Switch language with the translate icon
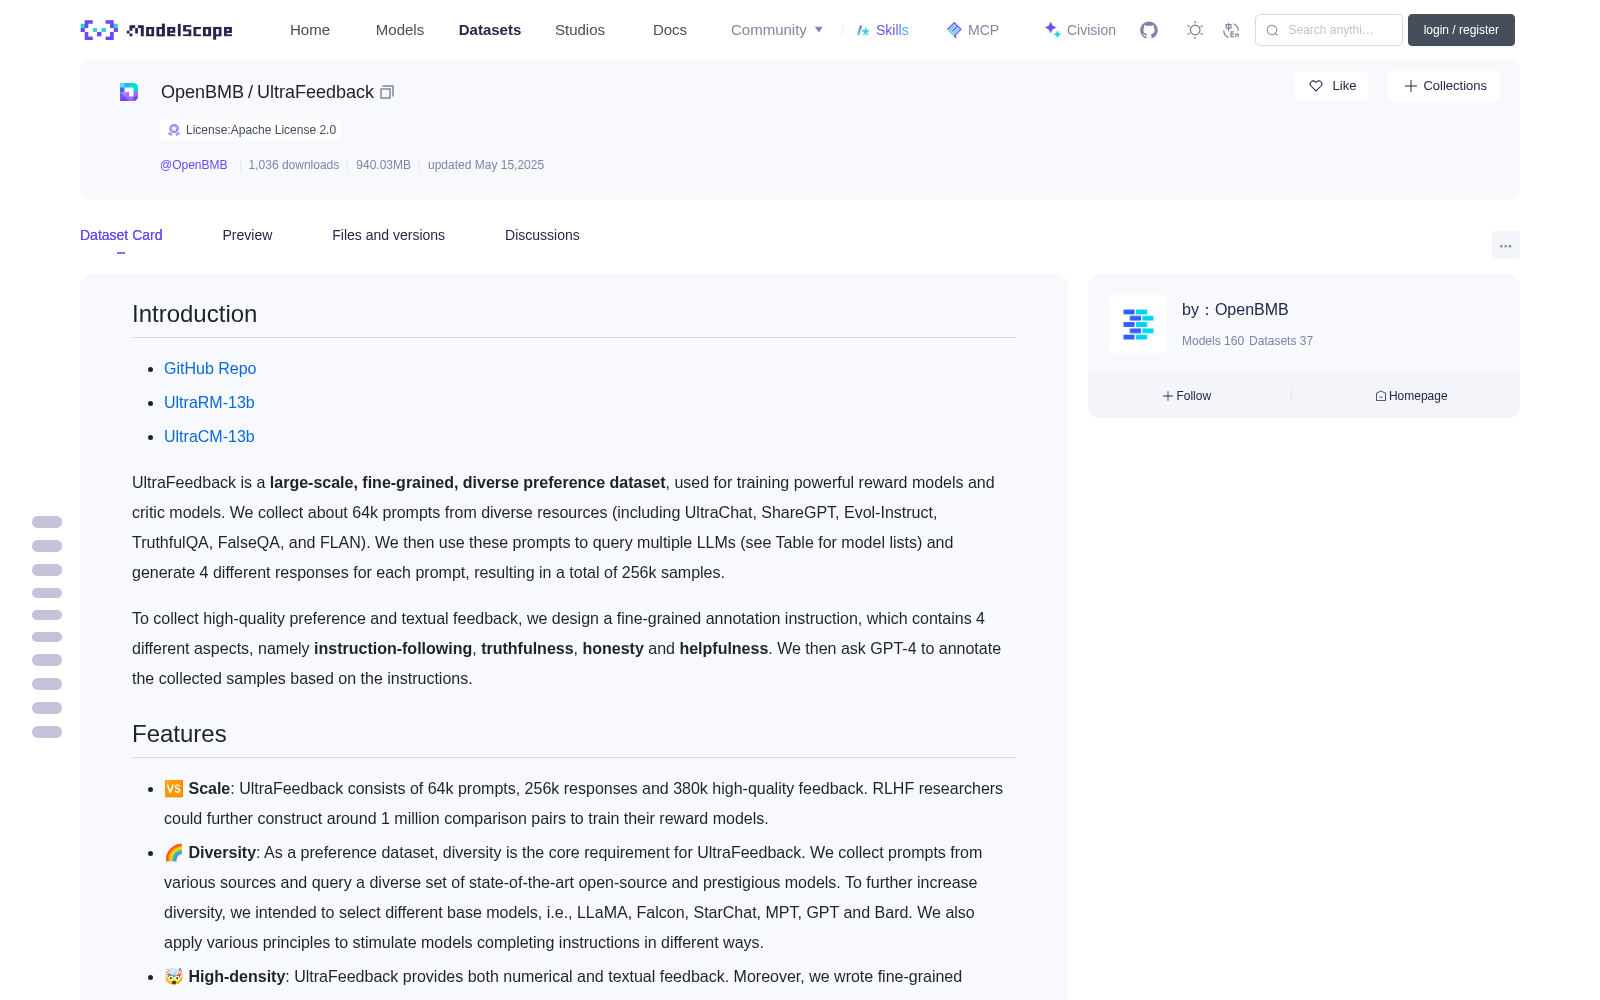 pyautogui.click(x=1231, y=30)
